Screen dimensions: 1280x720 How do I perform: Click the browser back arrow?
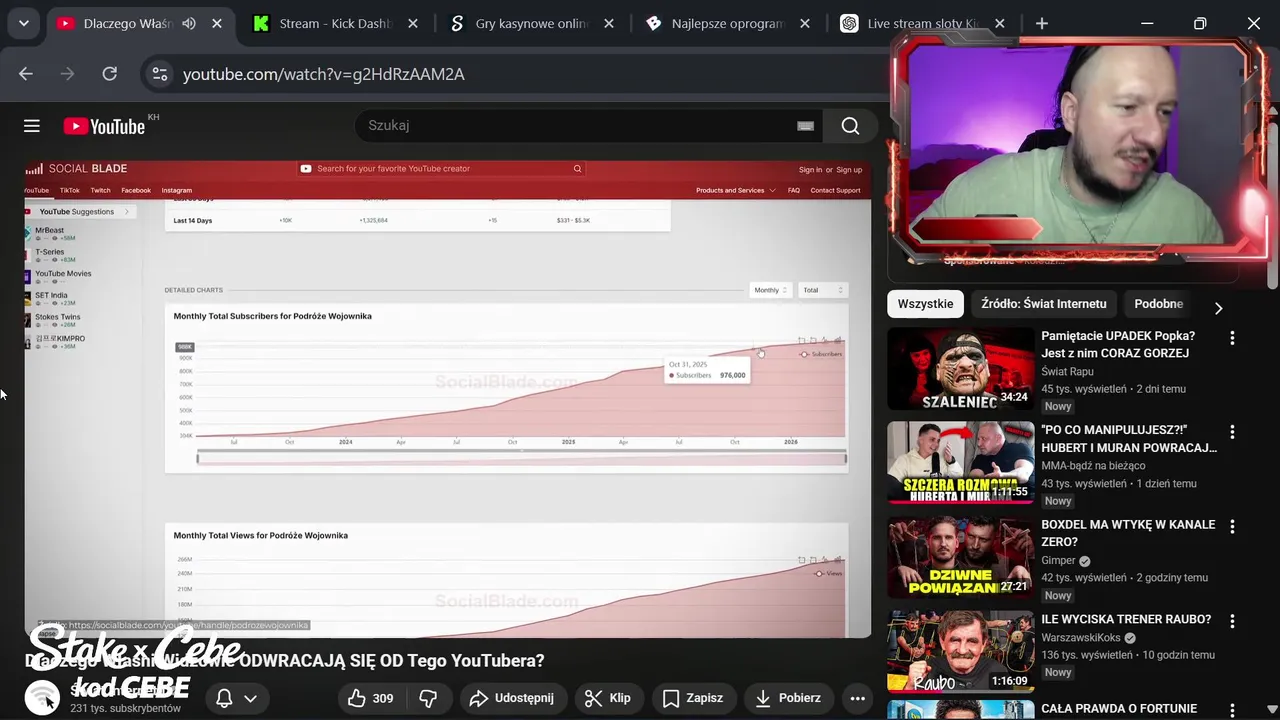[26, 73]
